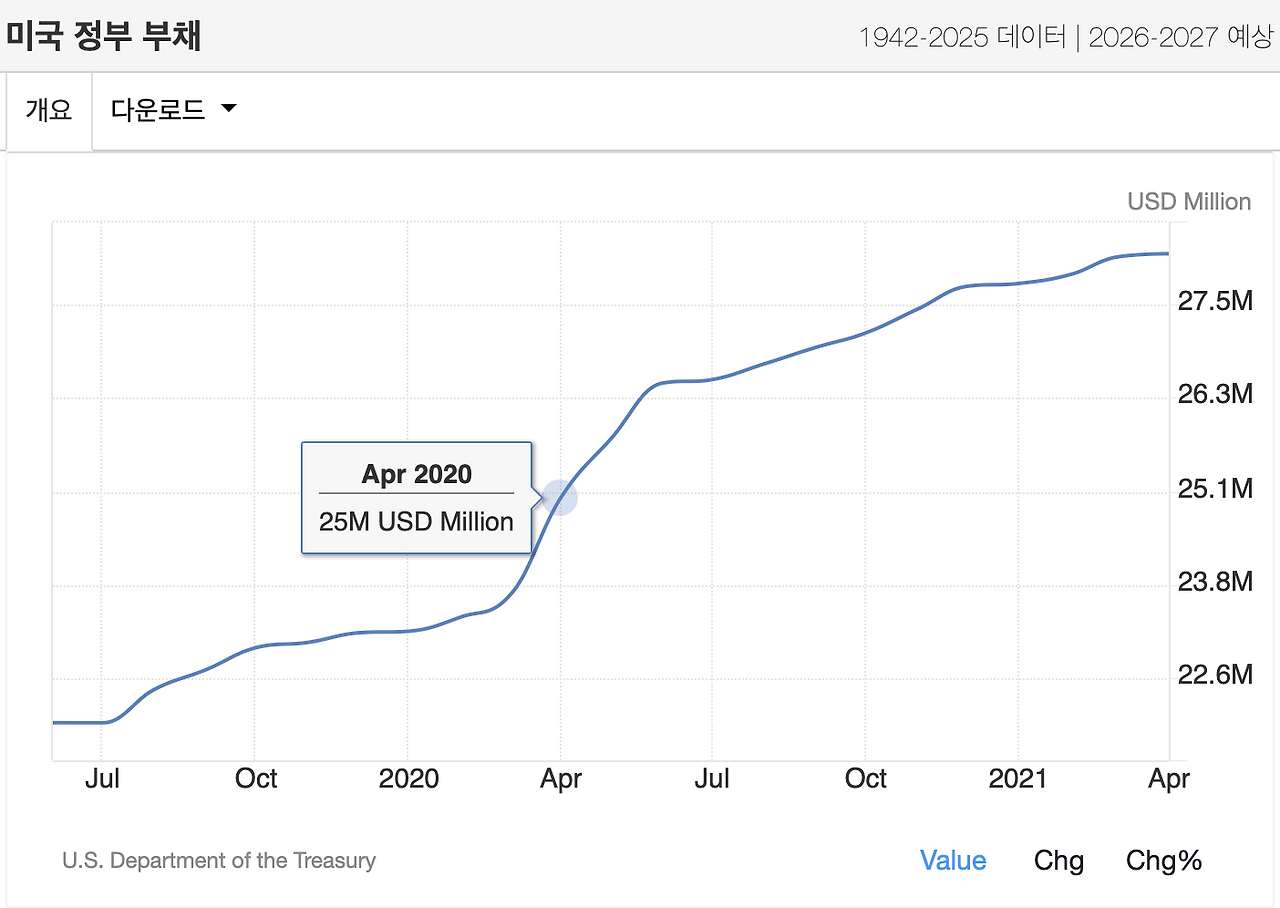Click the 22.6M value axis label
1280x908 pixels.
(1215, 676)
